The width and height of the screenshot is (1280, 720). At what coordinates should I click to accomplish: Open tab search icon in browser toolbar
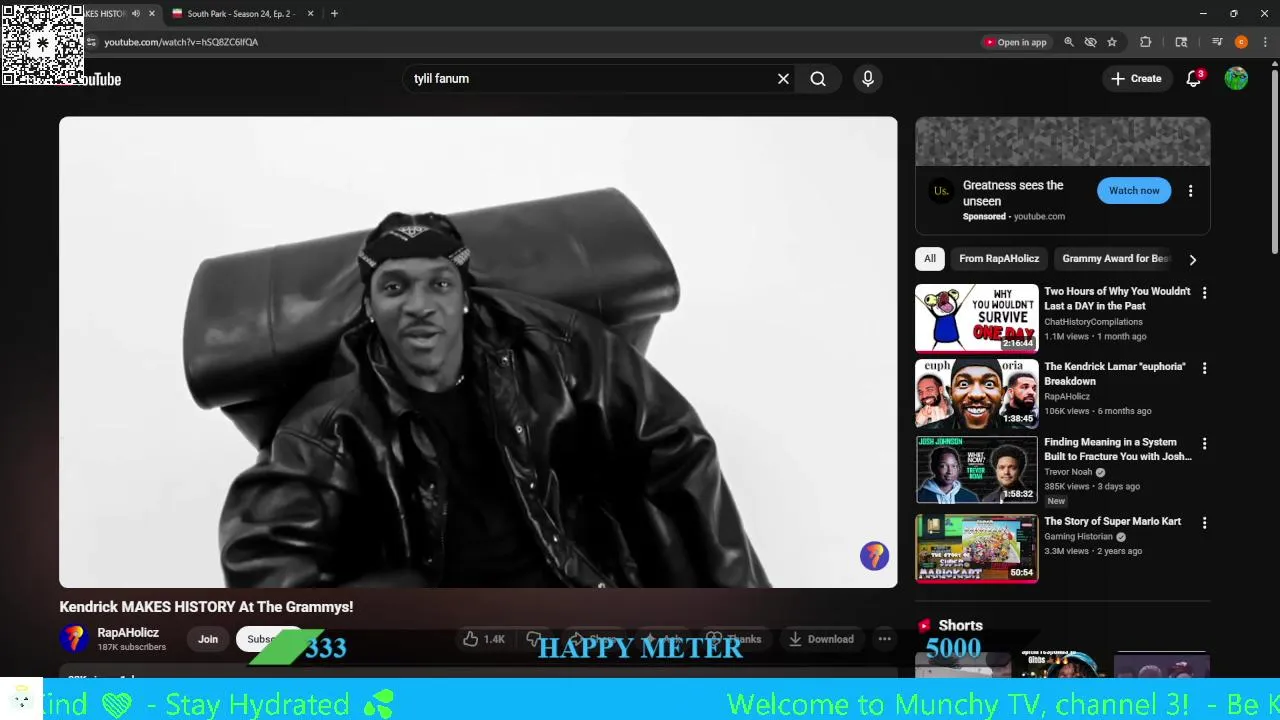click(1181, 42)
